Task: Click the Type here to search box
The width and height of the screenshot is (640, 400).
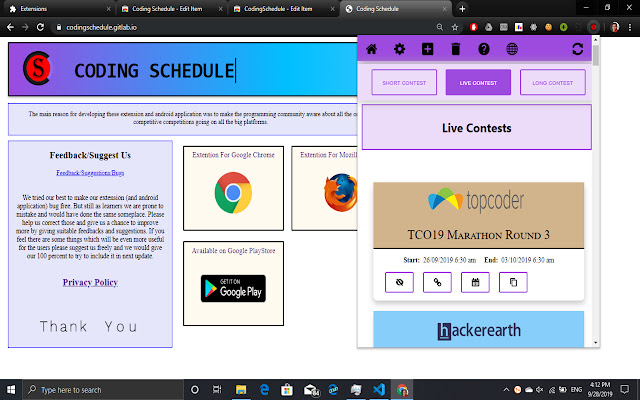Action: click(x=103, y=389)
